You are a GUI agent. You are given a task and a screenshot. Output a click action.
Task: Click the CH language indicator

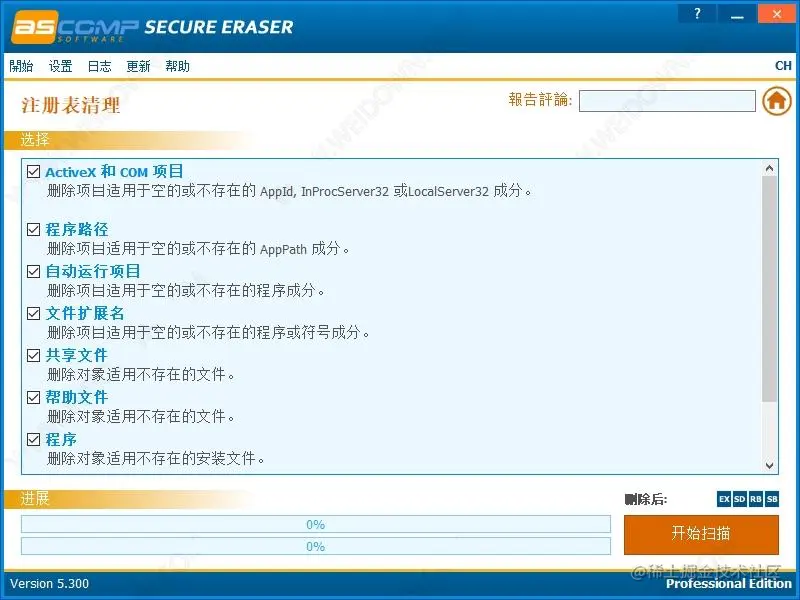[783, 66]
